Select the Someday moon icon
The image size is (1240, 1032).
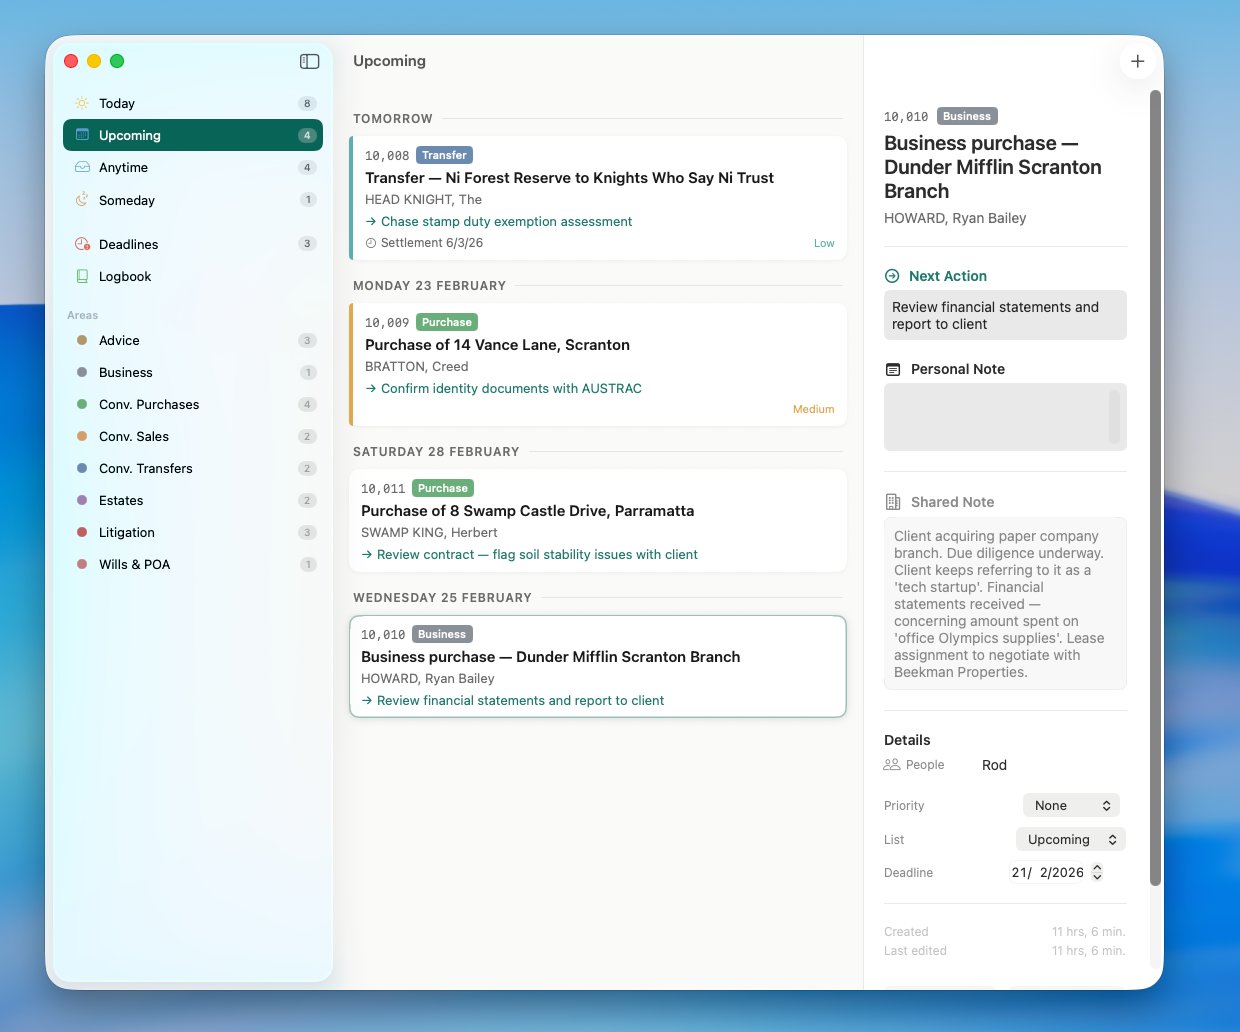tap(80, 200)
